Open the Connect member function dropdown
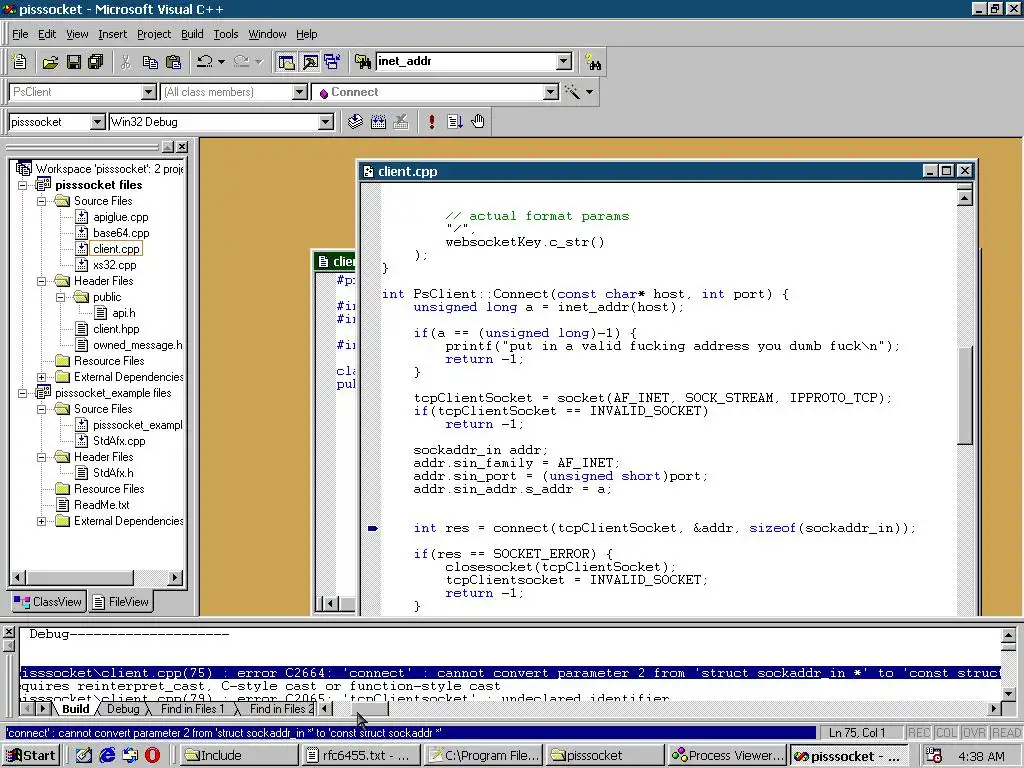 pos(551,92)
